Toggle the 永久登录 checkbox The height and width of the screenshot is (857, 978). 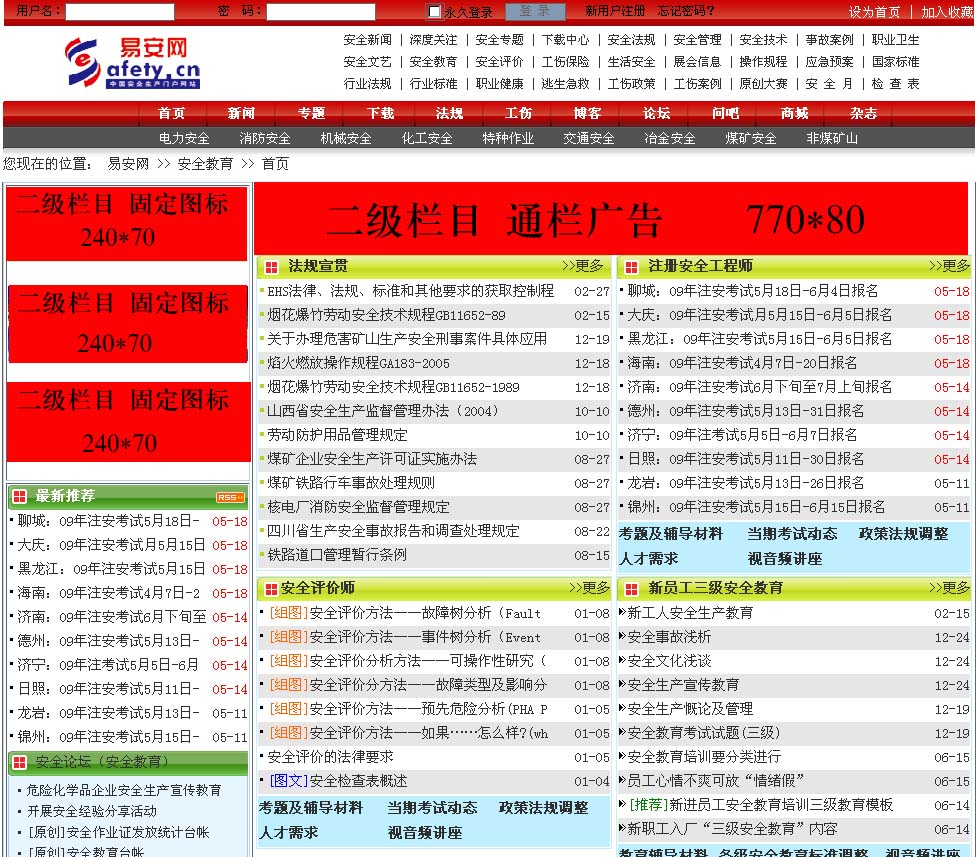click(434, 11)
